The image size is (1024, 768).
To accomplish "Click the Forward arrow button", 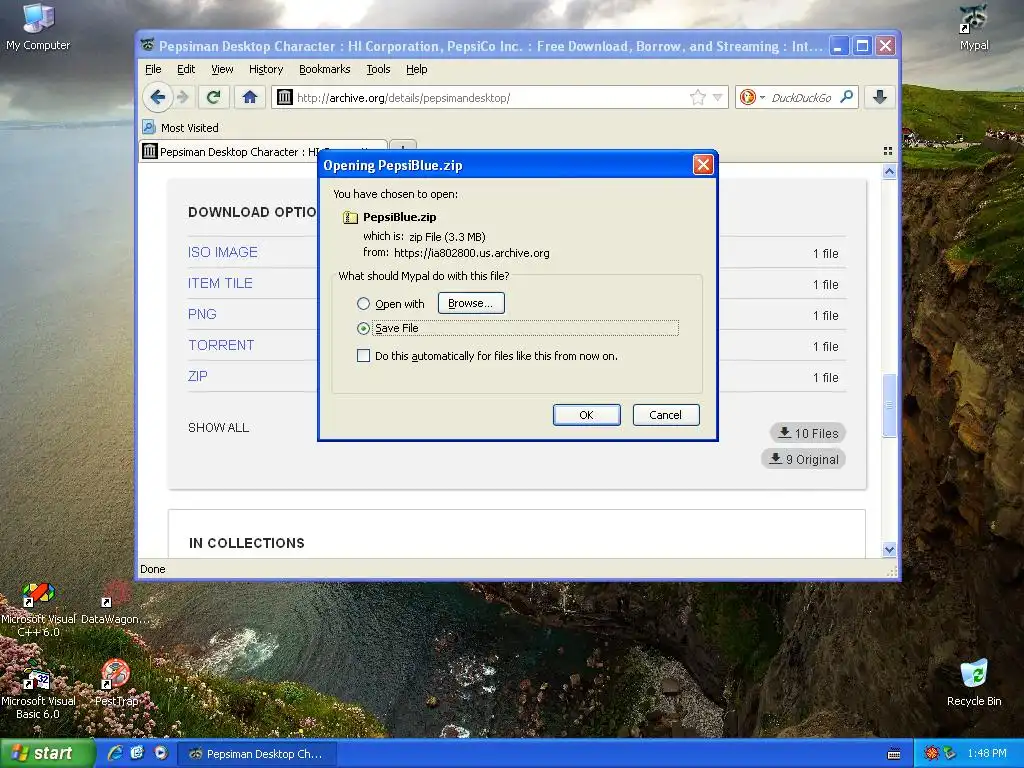I will 183,97.
